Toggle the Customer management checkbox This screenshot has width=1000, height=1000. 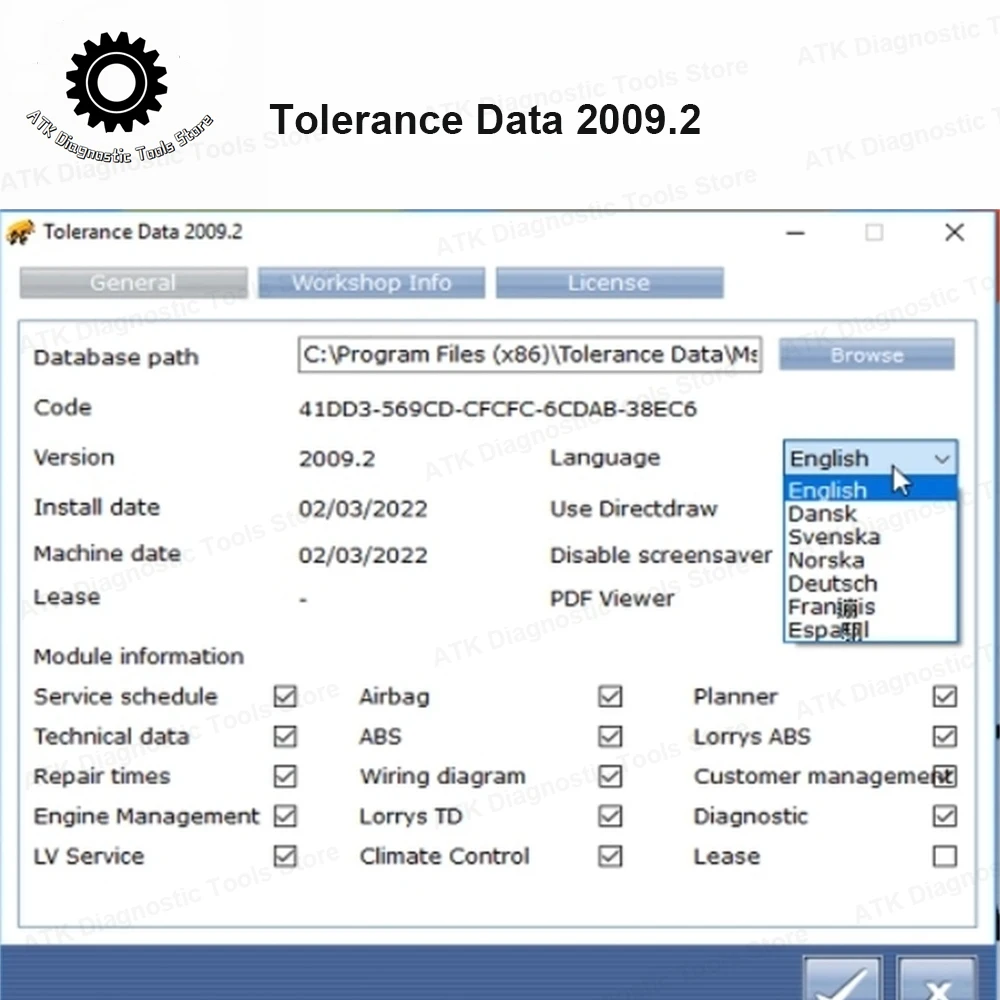tap(945, 776)
